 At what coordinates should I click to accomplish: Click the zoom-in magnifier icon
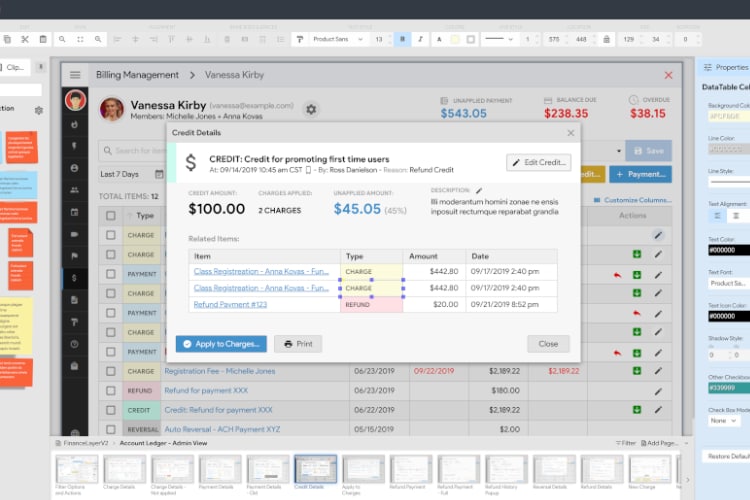[62, 39]
